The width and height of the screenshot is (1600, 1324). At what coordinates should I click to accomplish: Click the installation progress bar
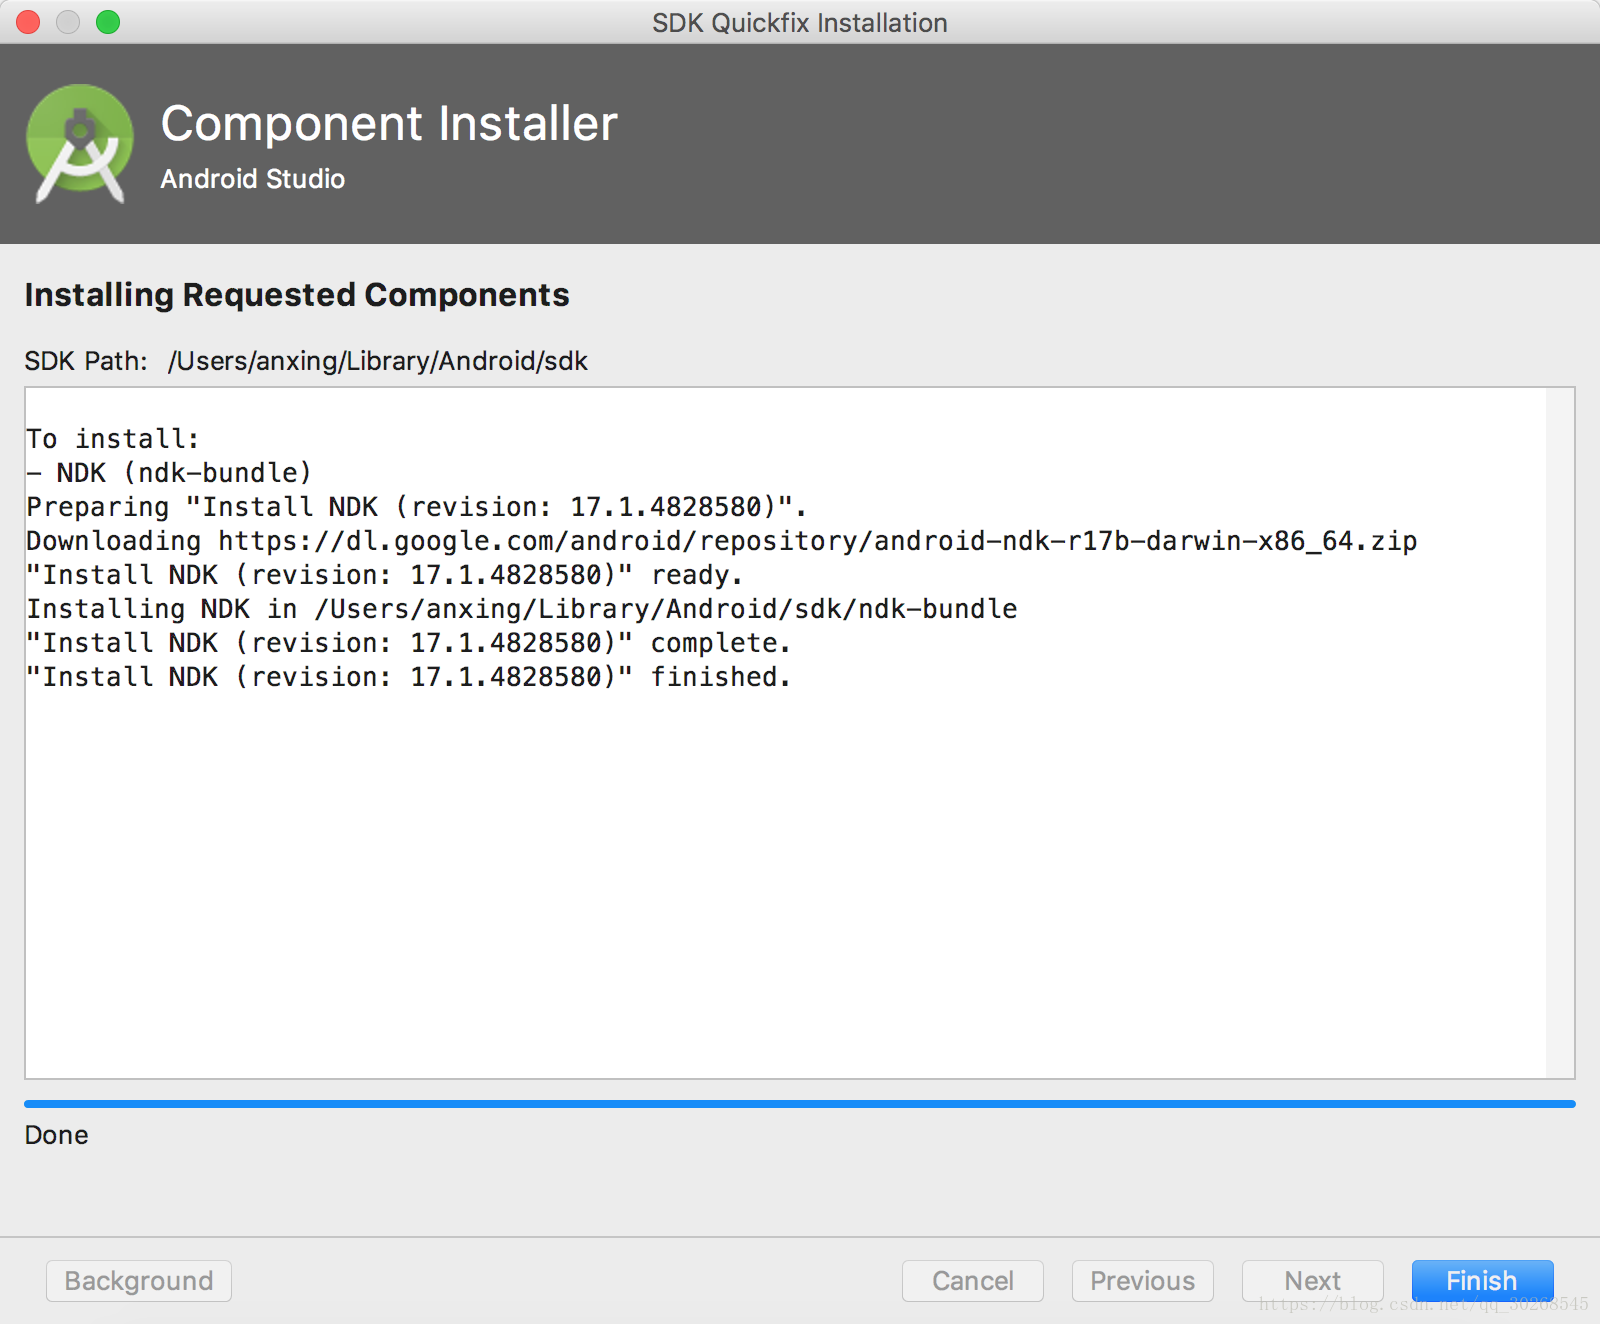point(800,1104)
